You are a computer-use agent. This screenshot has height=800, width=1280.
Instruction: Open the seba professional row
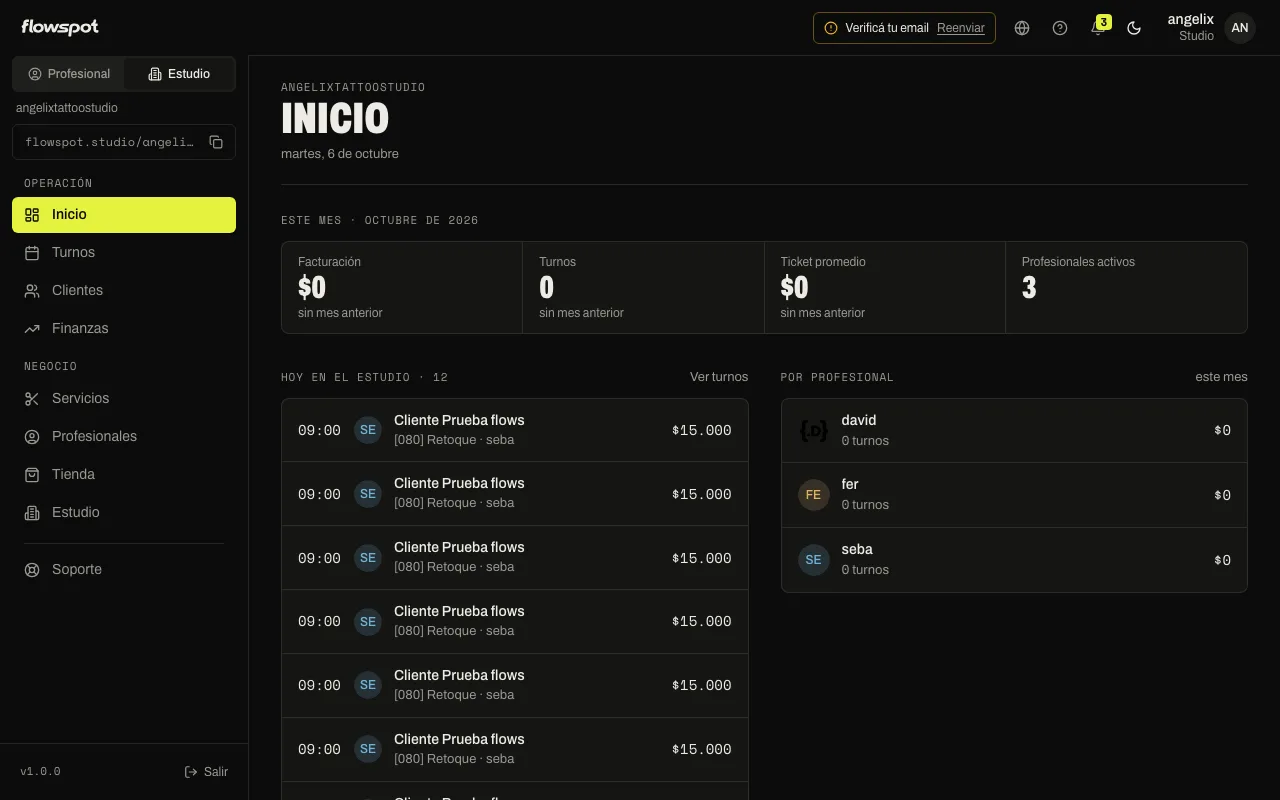tap(1014, 560)
